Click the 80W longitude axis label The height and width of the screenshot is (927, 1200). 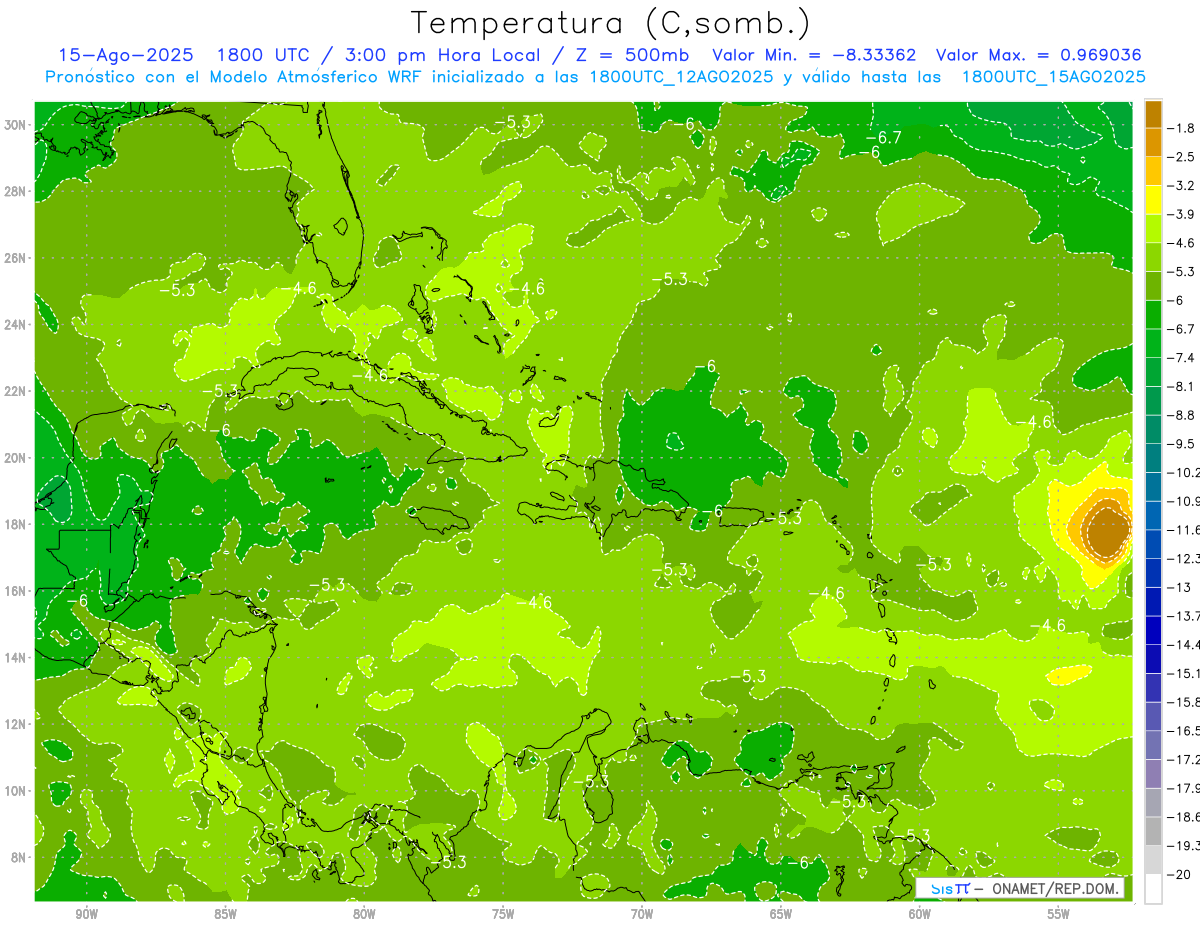[x=364, y=914]
